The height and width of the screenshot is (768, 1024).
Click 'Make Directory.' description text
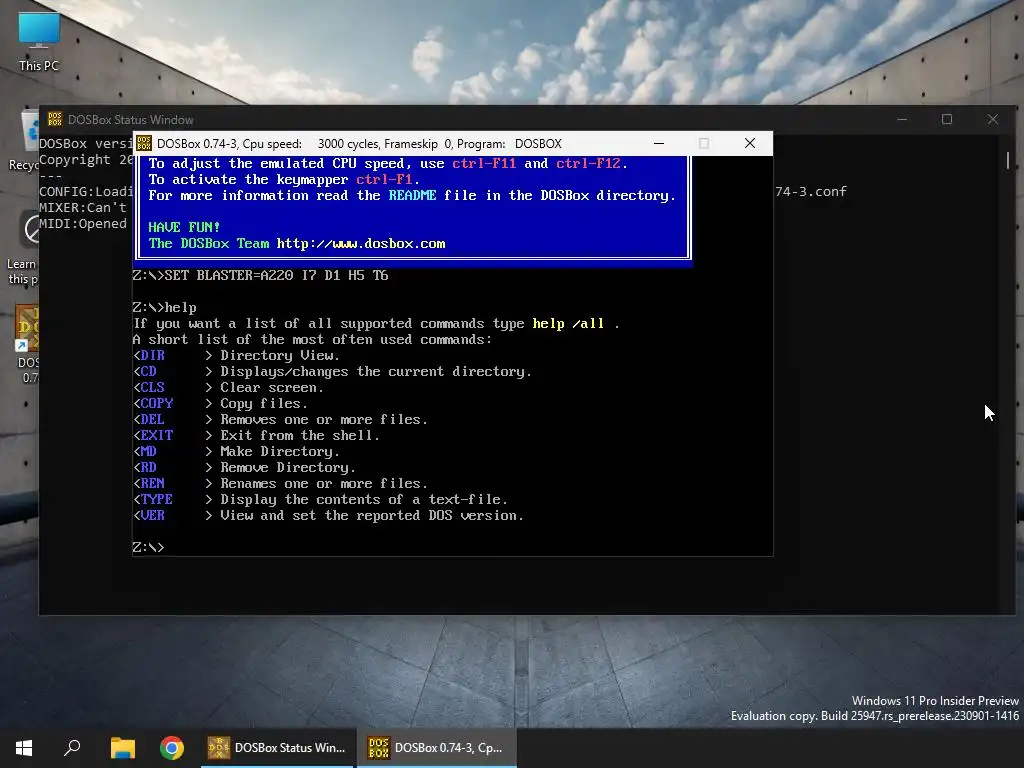point(280,451)
